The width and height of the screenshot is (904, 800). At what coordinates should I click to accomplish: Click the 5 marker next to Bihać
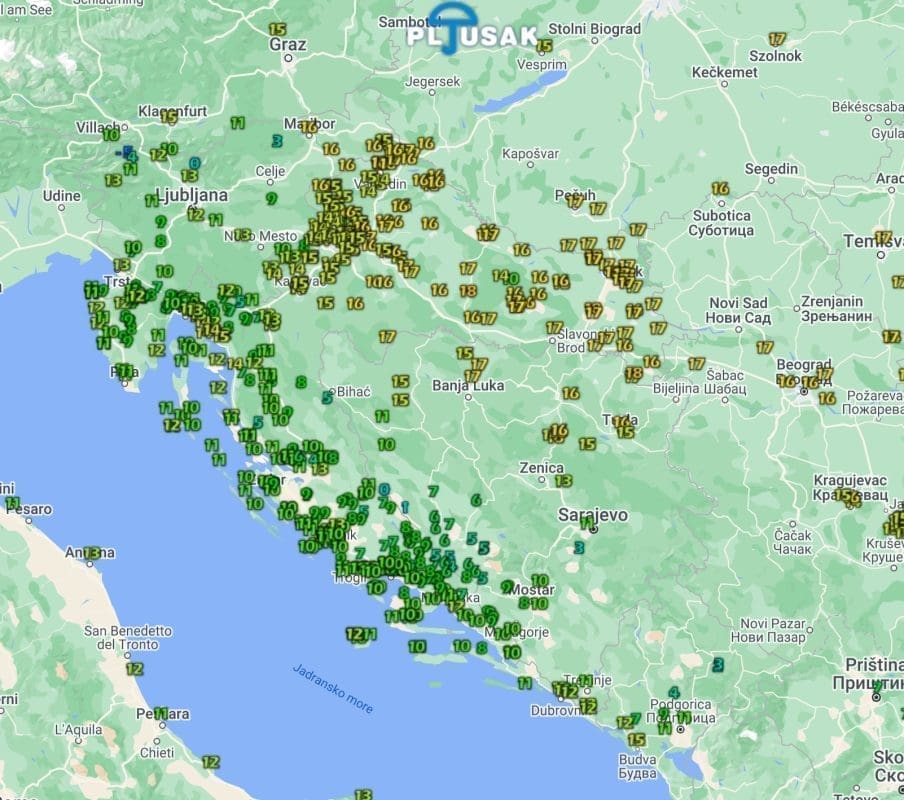click(327, 397)
